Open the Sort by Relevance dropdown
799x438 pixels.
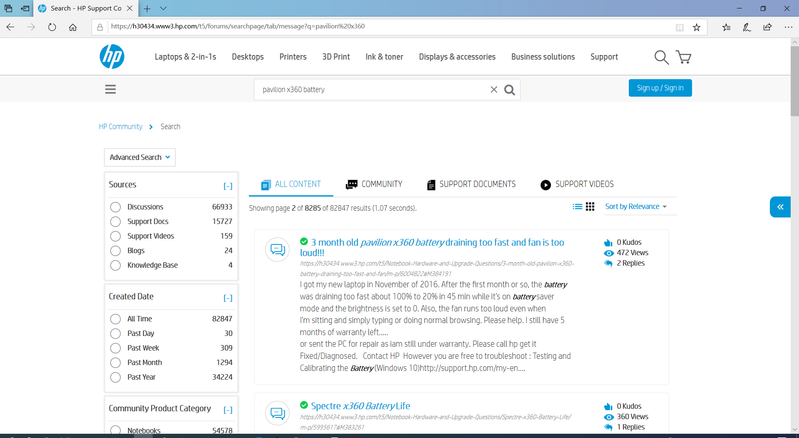click(x=635, y=207)
